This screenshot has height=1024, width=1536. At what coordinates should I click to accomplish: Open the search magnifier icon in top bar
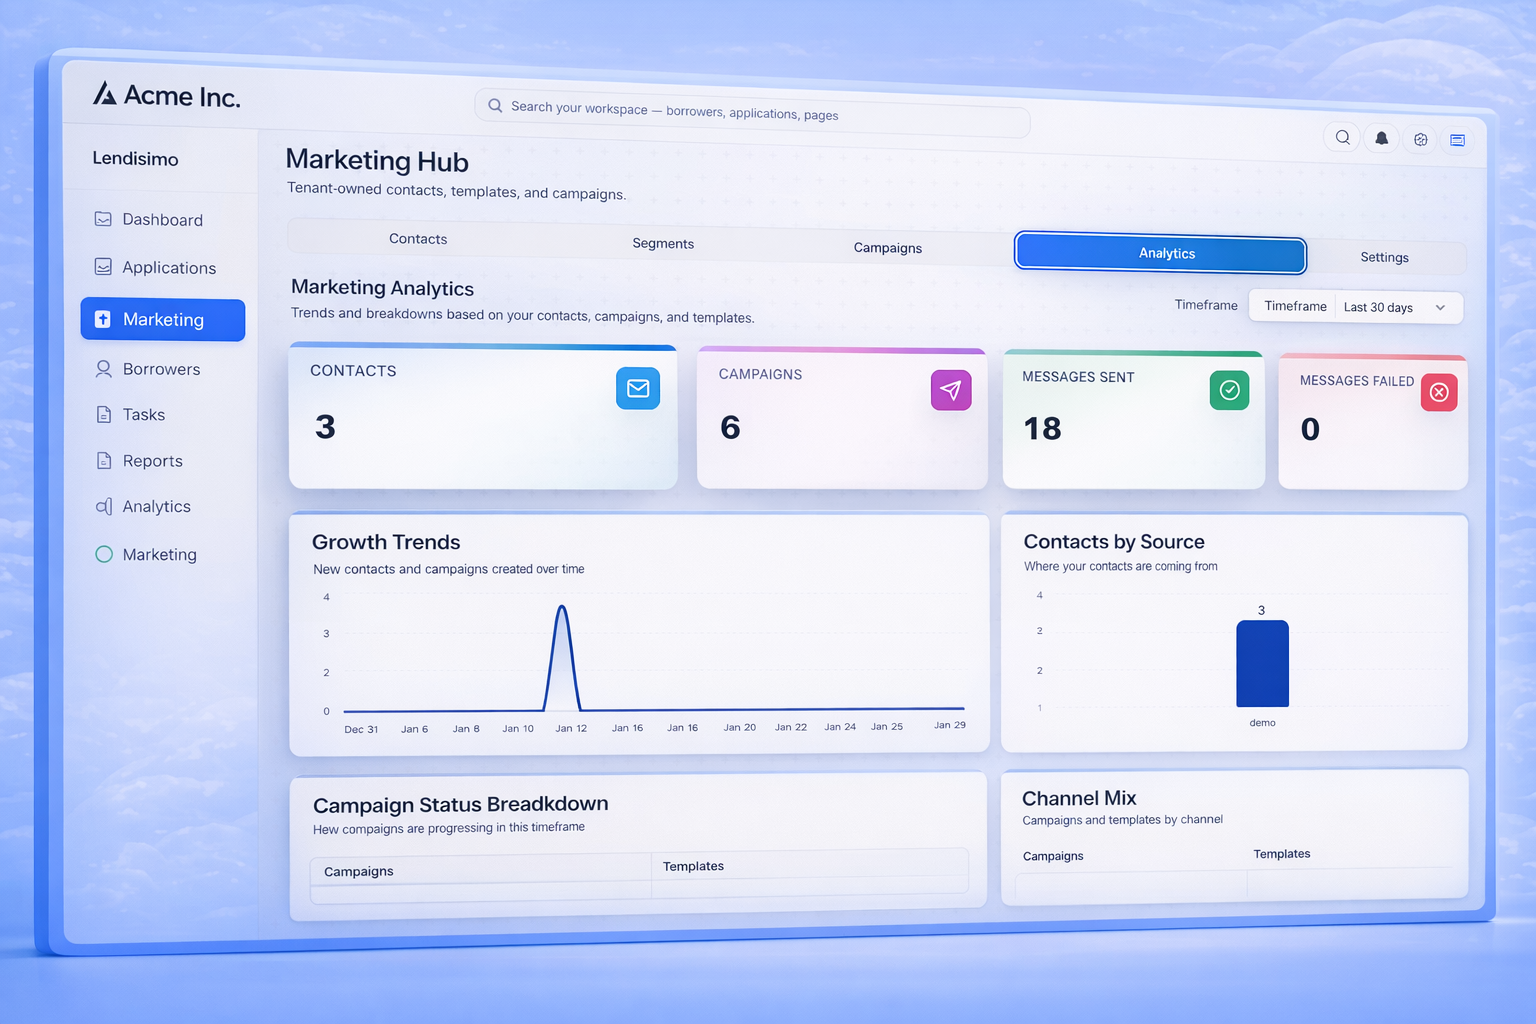tap(1342, 138)
